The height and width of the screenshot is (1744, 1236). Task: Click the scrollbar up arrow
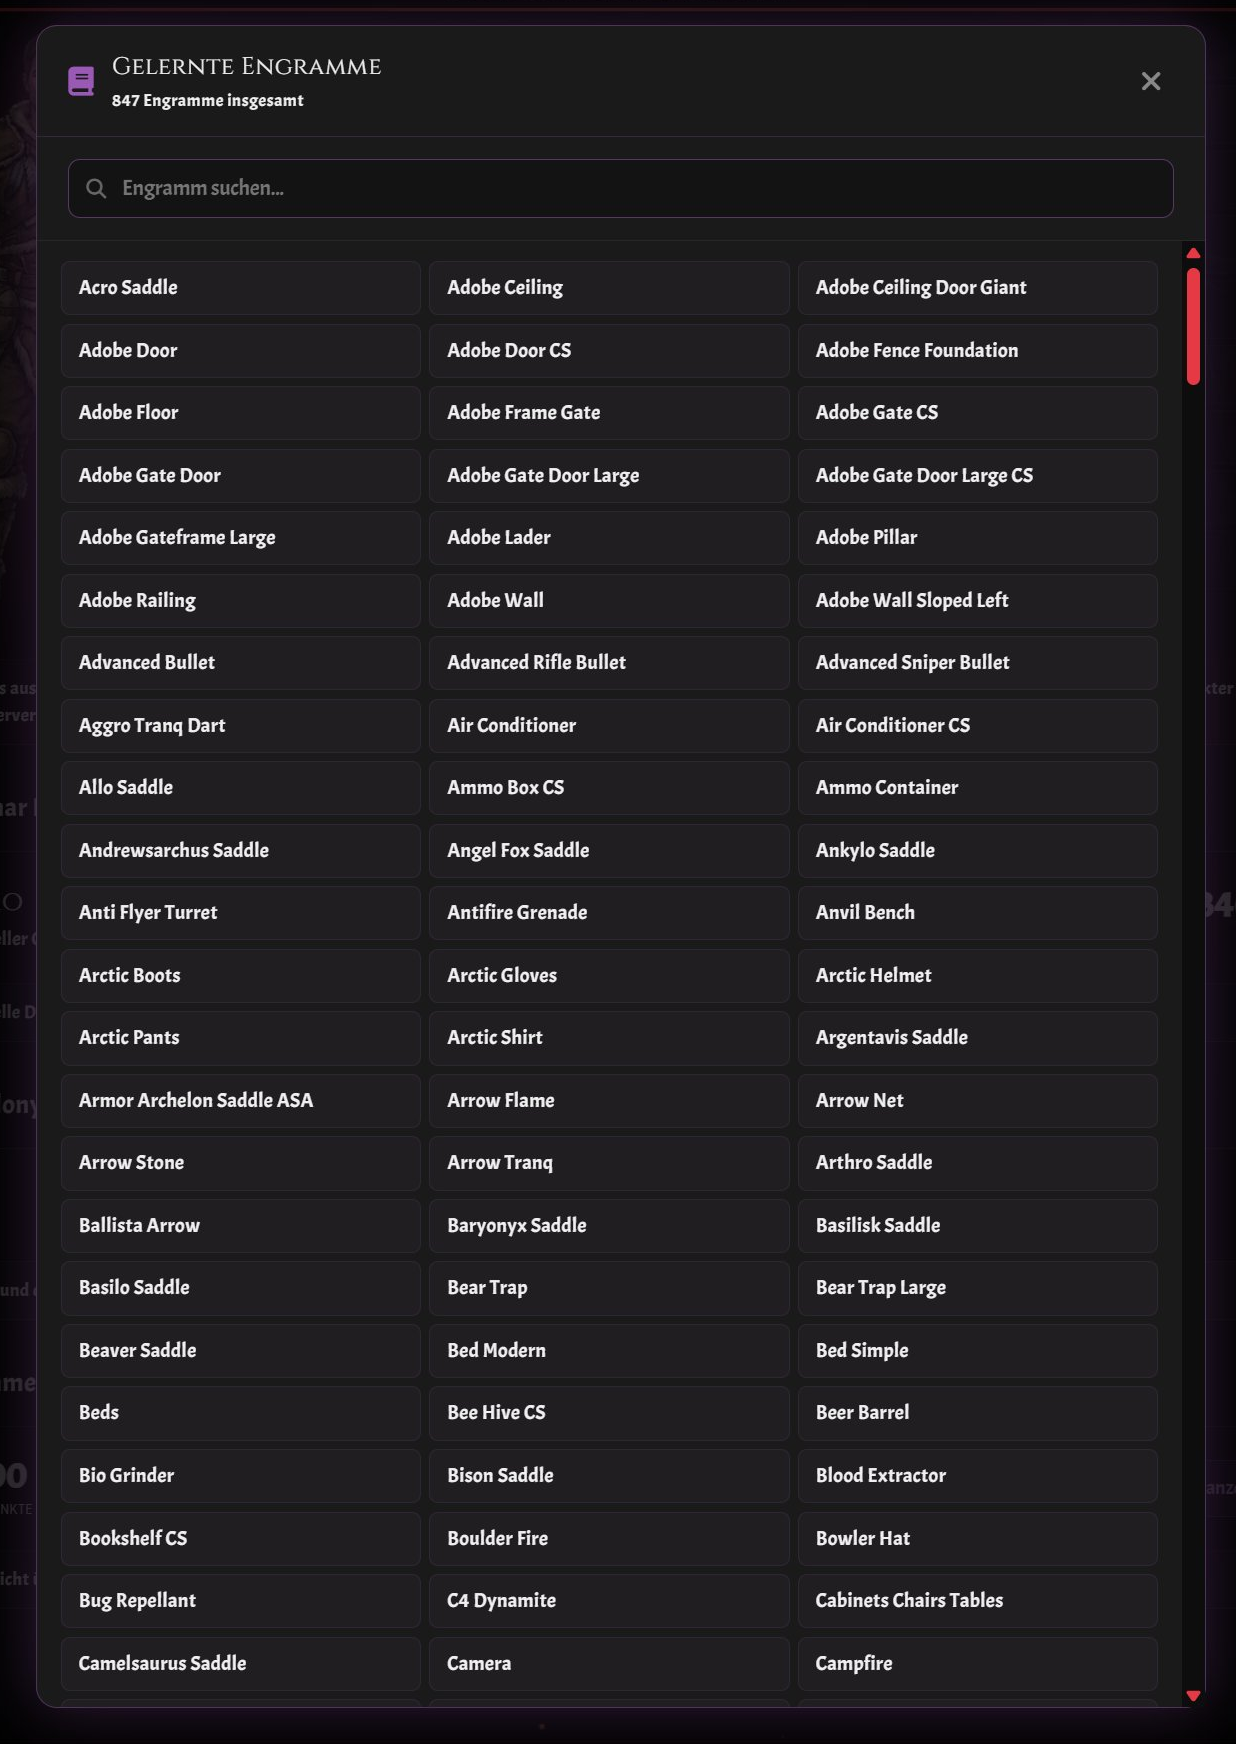coord(1193,253)
